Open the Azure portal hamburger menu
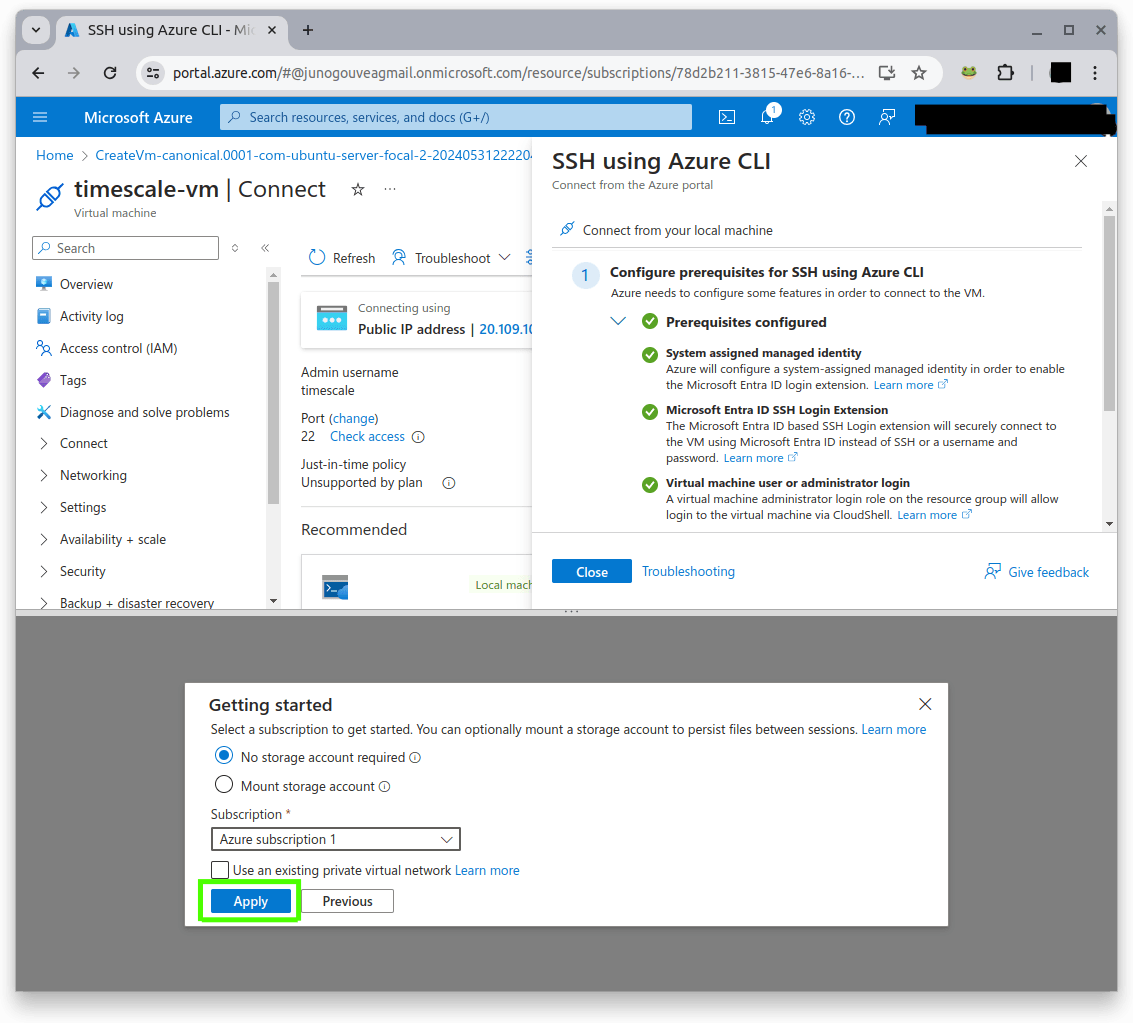Image resolution: width=1133 pixels, height=1023 pixels. pyautogui.click(x=40, y=117)
